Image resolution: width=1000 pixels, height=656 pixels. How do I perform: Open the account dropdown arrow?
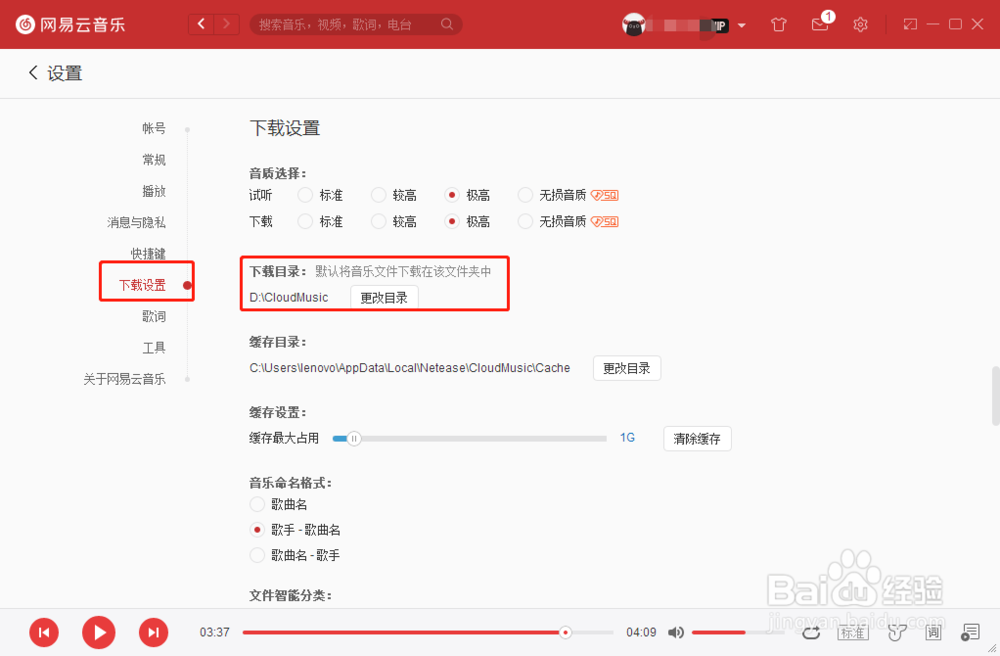coord(742,24)
